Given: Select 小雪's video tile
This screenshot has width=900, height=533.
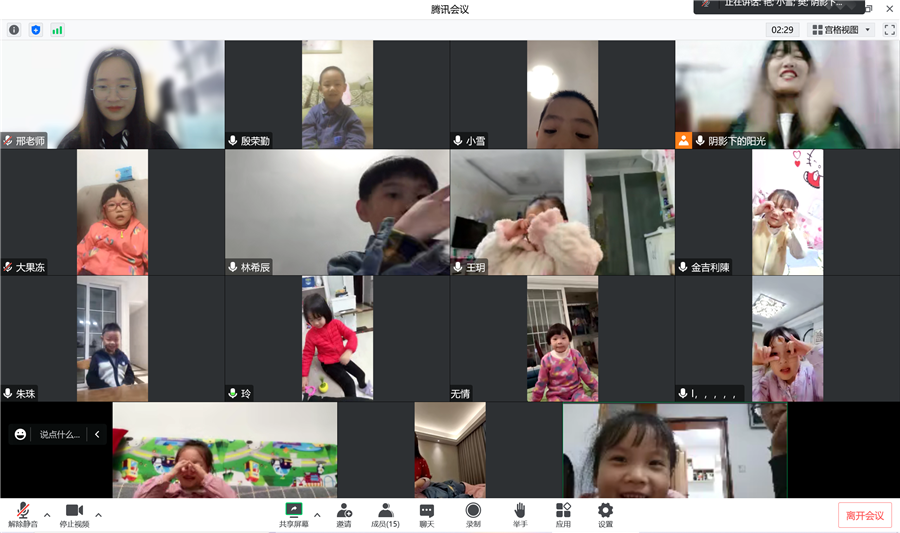Looking at the screenshot, I should pyautogui.click(x=562, y=94).
